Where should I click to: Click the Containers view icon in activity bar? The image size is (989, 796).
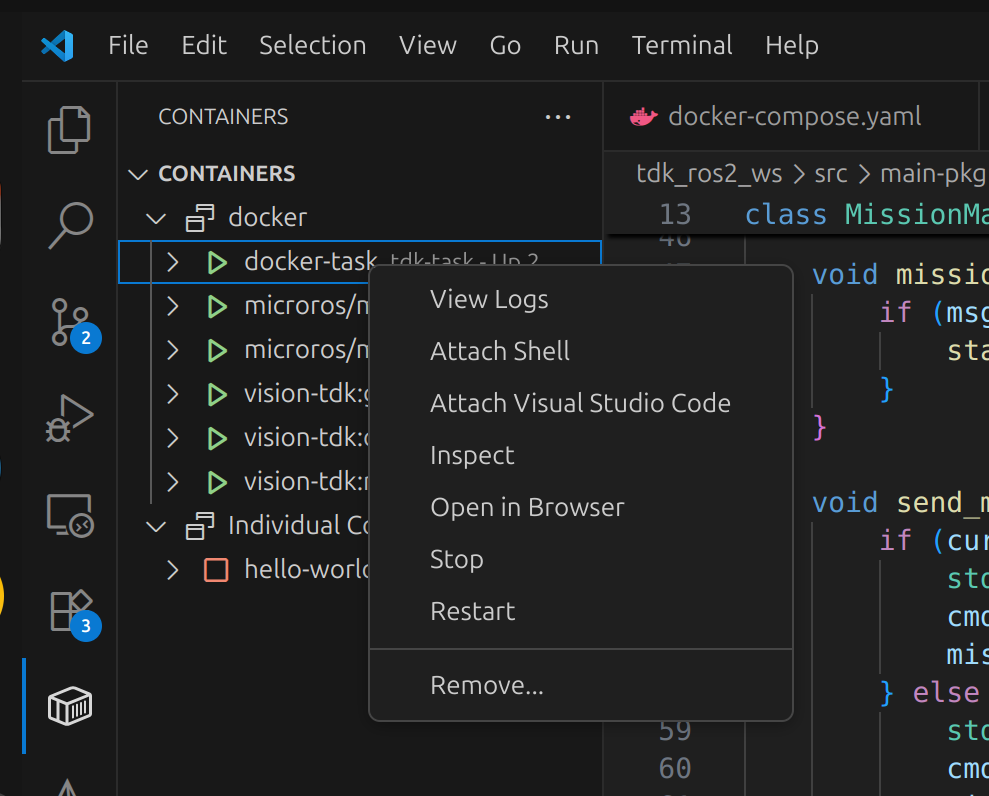click(x=70, y=707)
